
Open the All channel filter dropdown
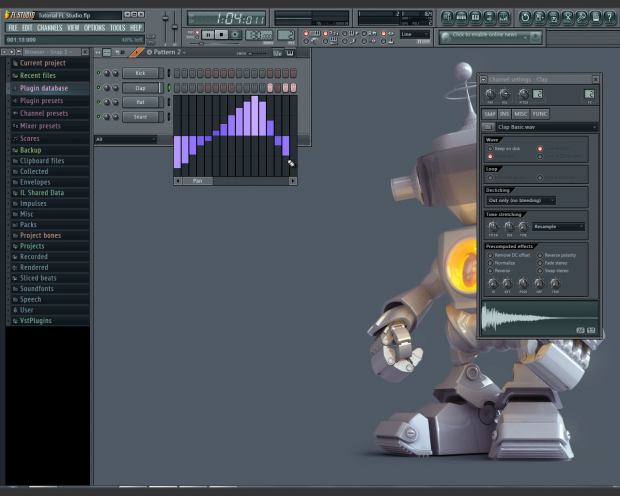(x=125, y=139)
